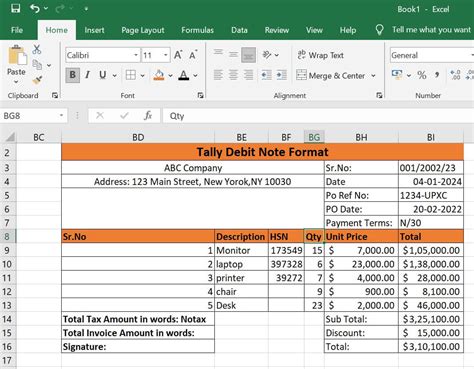
Task: Click Select All corner triangle
Action: click(11, 137)
